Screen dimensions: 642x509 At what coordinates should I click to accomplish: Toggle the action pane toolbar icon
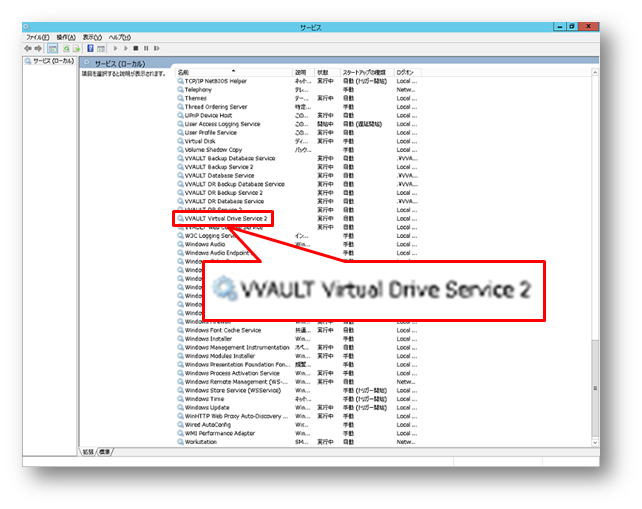[101, 48]
